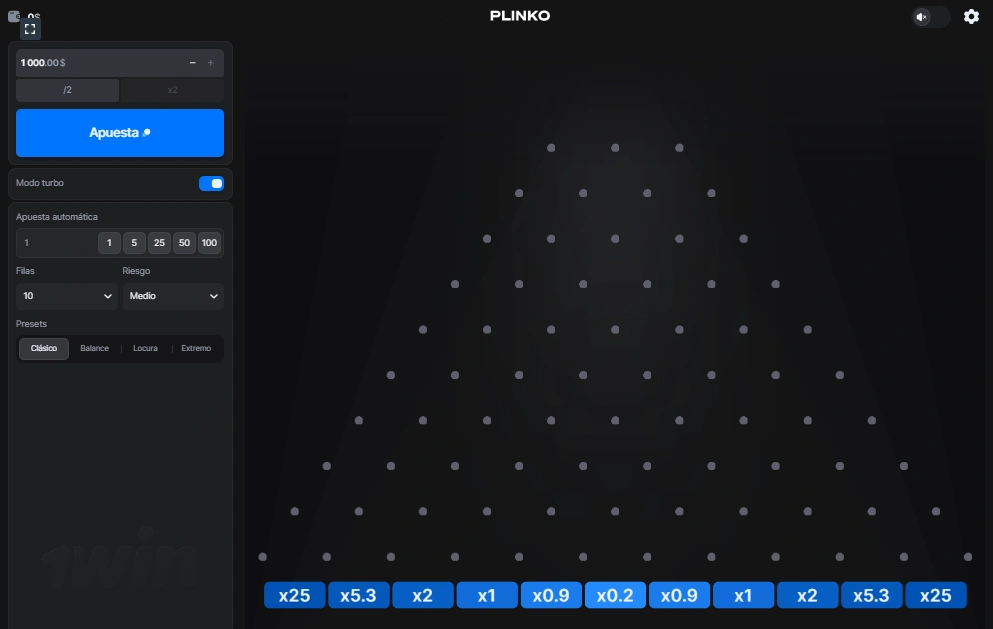Toggle Modo turbo off

pyautogui.click(x=211, y=183)
